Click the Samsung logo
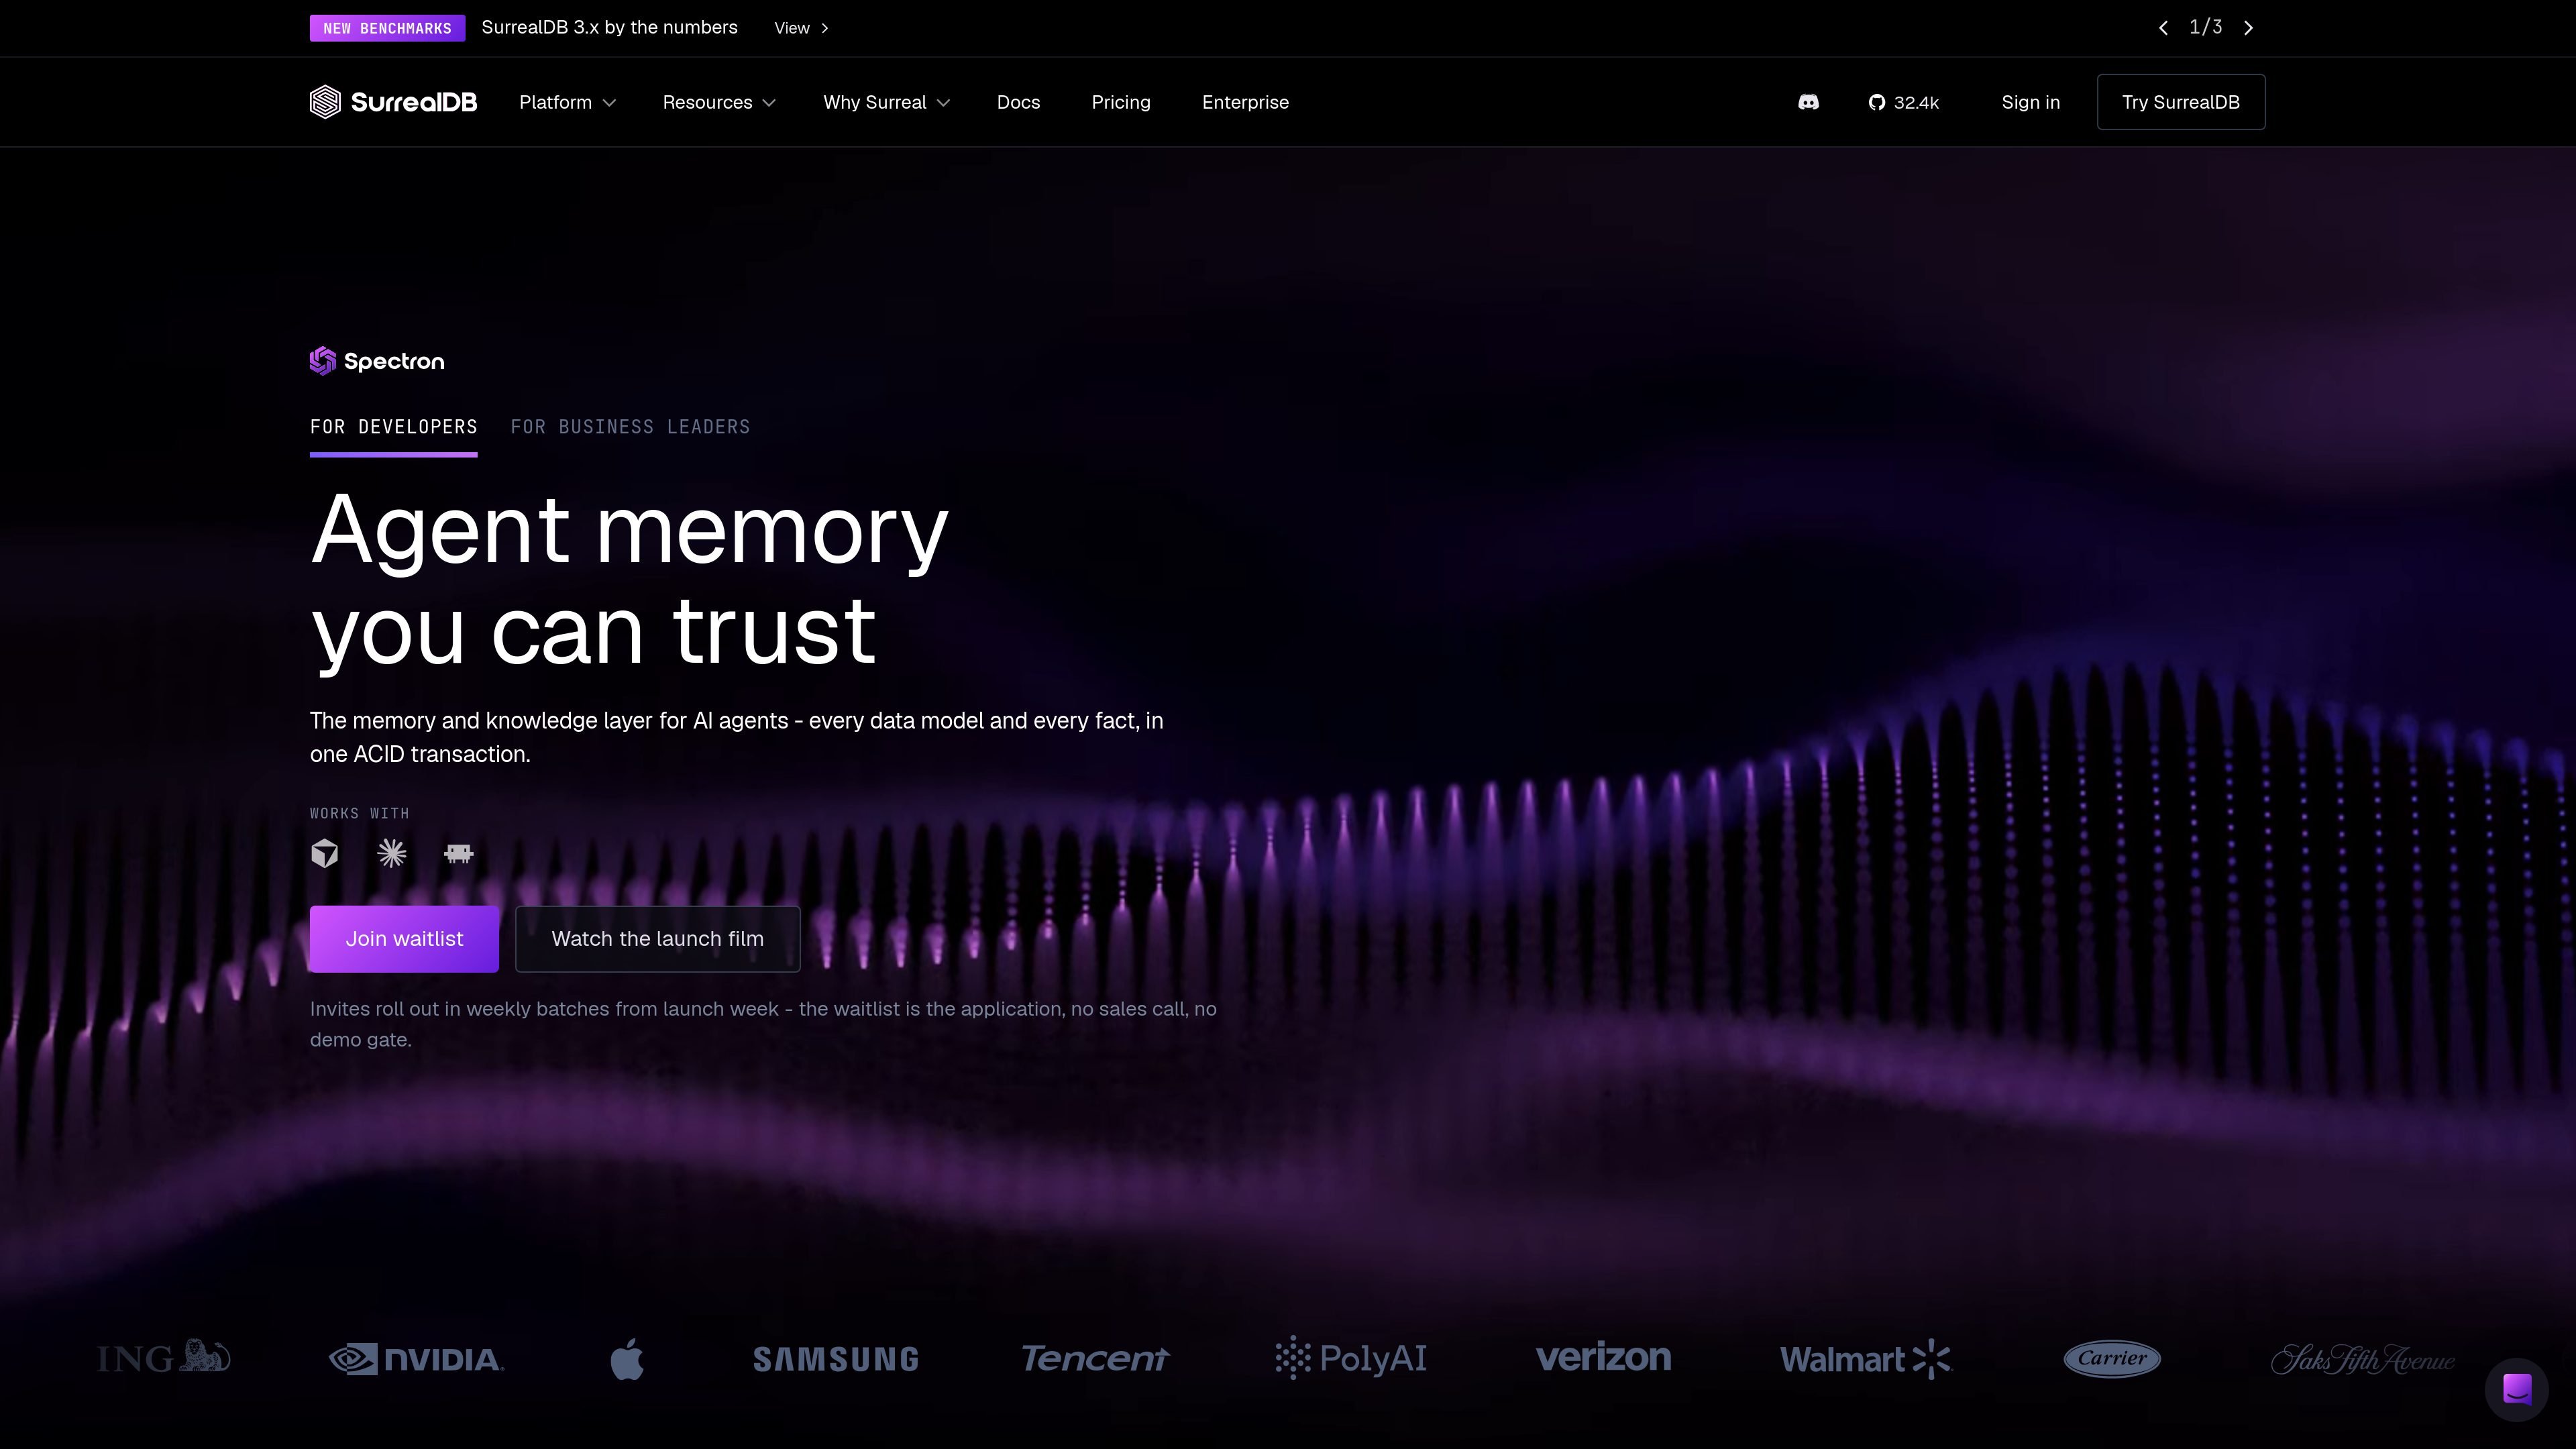This screenshot has width=2576, height=1449. pos(836,1359)
